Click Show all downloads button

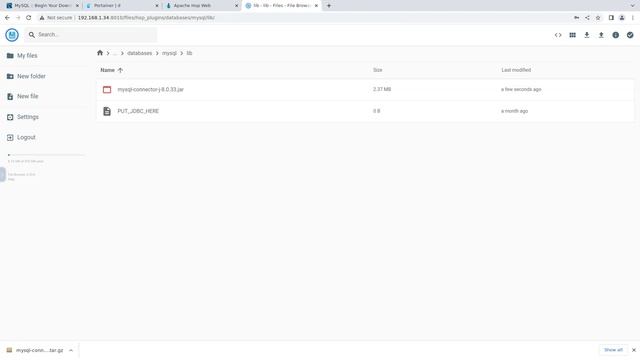pyautogui.click(x=613, y=350)
